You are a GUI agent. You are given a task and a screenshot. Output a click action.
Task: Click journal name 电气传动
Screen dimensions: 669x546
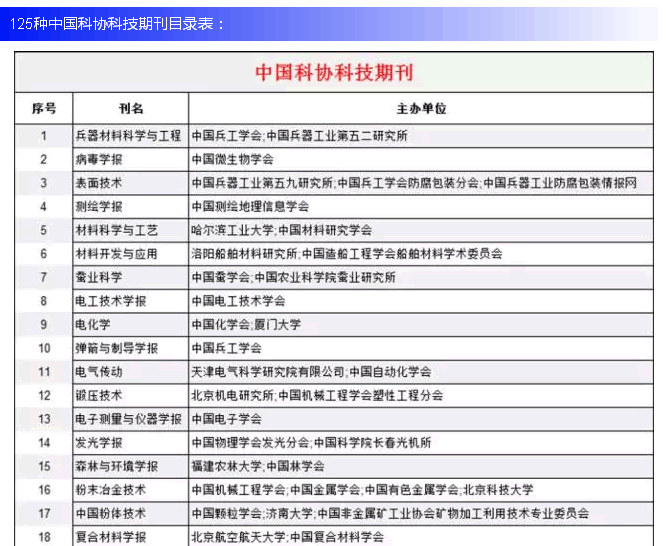pyautogui.click(x=99, y=372)
